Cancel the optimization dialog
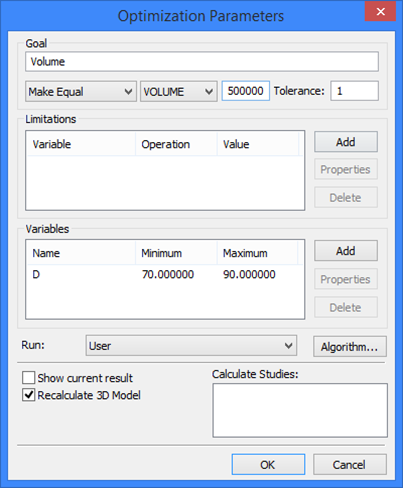 click(350, 464)
